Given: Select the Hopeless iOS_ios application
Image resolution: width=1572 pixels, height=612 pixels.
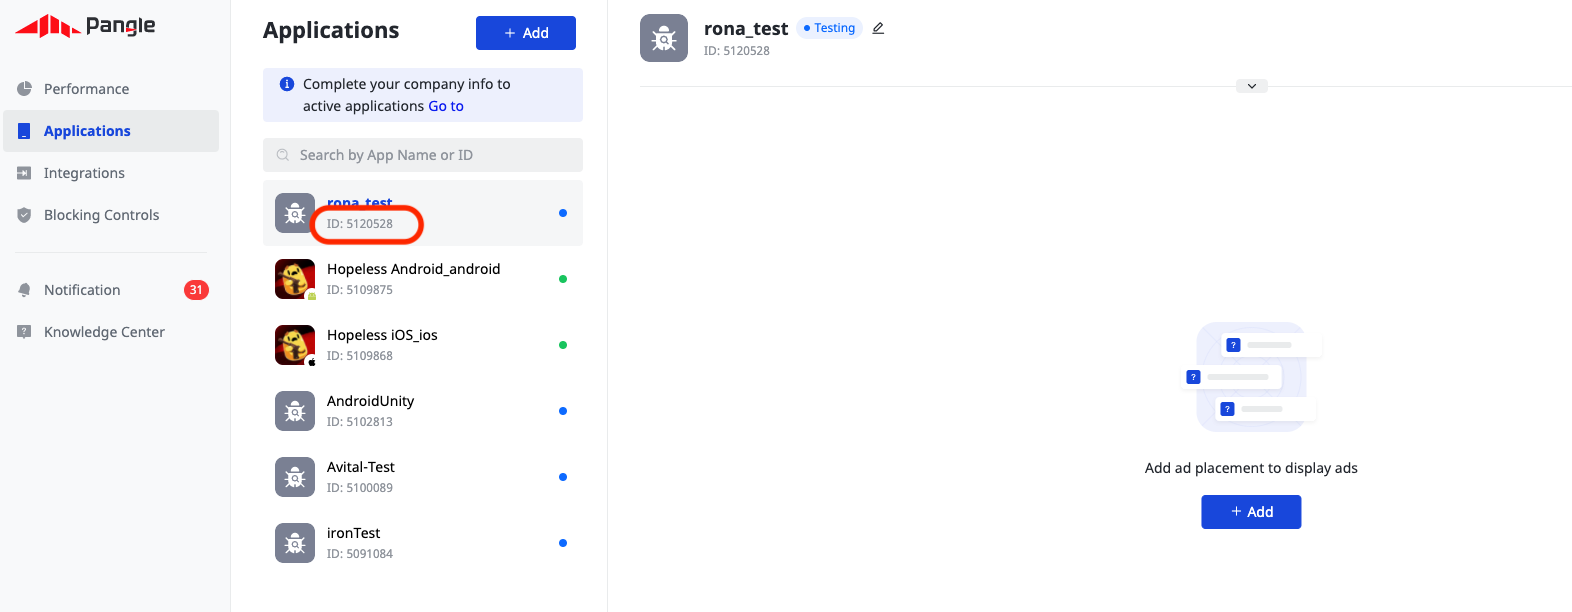Looking at the screenshot, I should (423, 345).
